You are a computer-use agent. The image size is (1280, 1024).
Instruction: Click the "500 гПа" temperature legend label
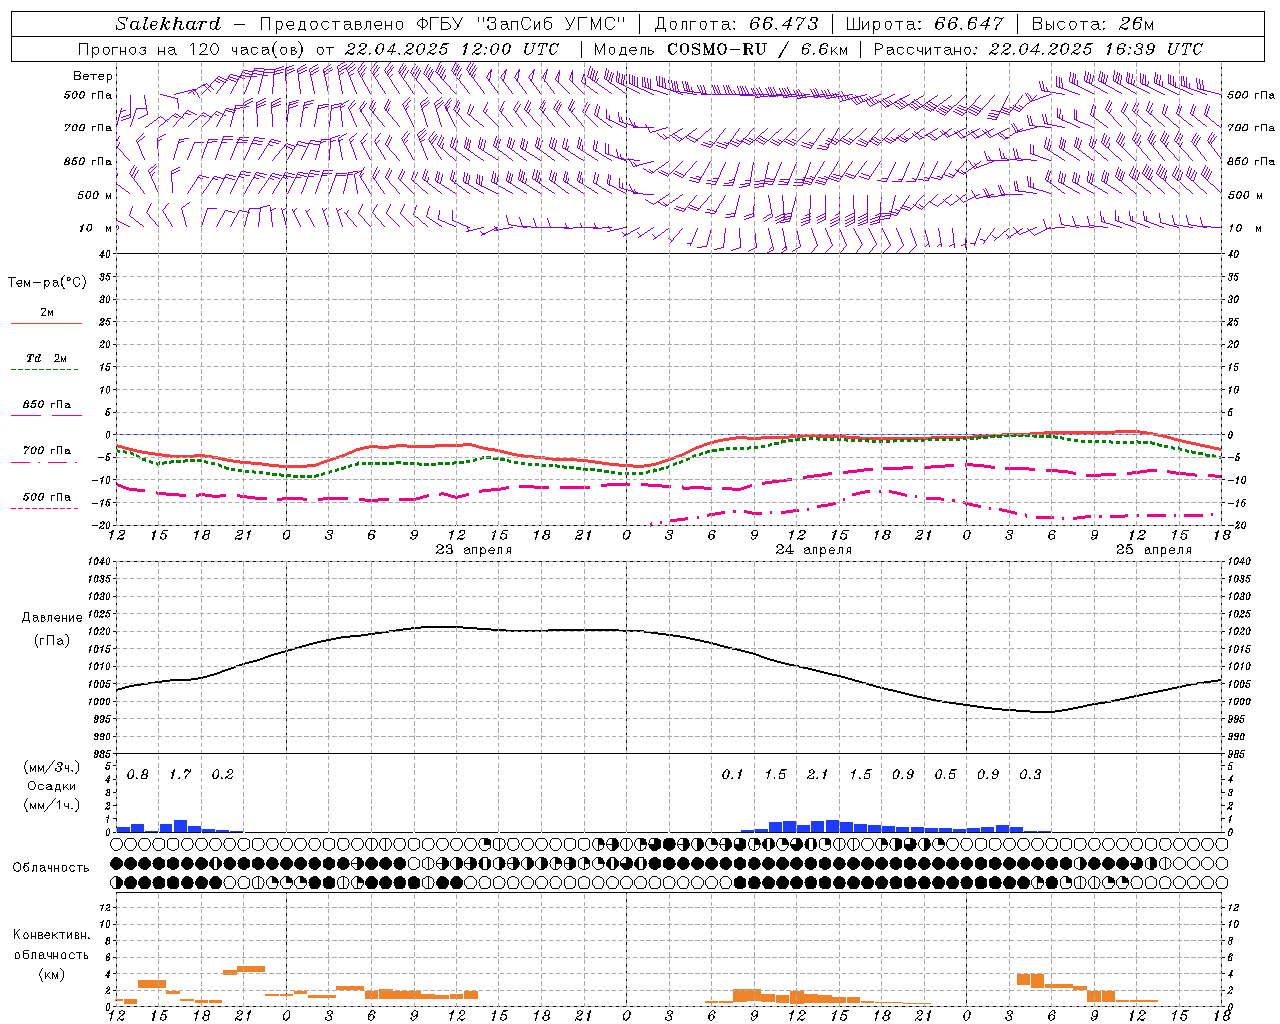coord(47,497)
